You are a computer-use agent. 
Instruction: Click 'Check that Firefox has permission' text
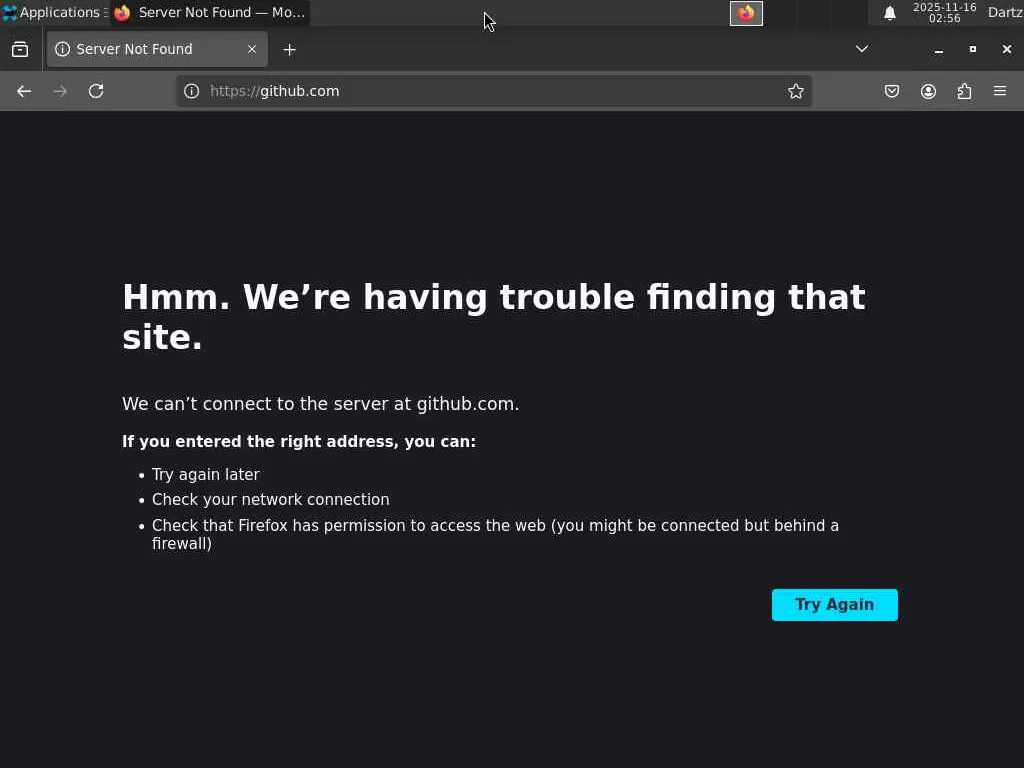tap(495, 535)
